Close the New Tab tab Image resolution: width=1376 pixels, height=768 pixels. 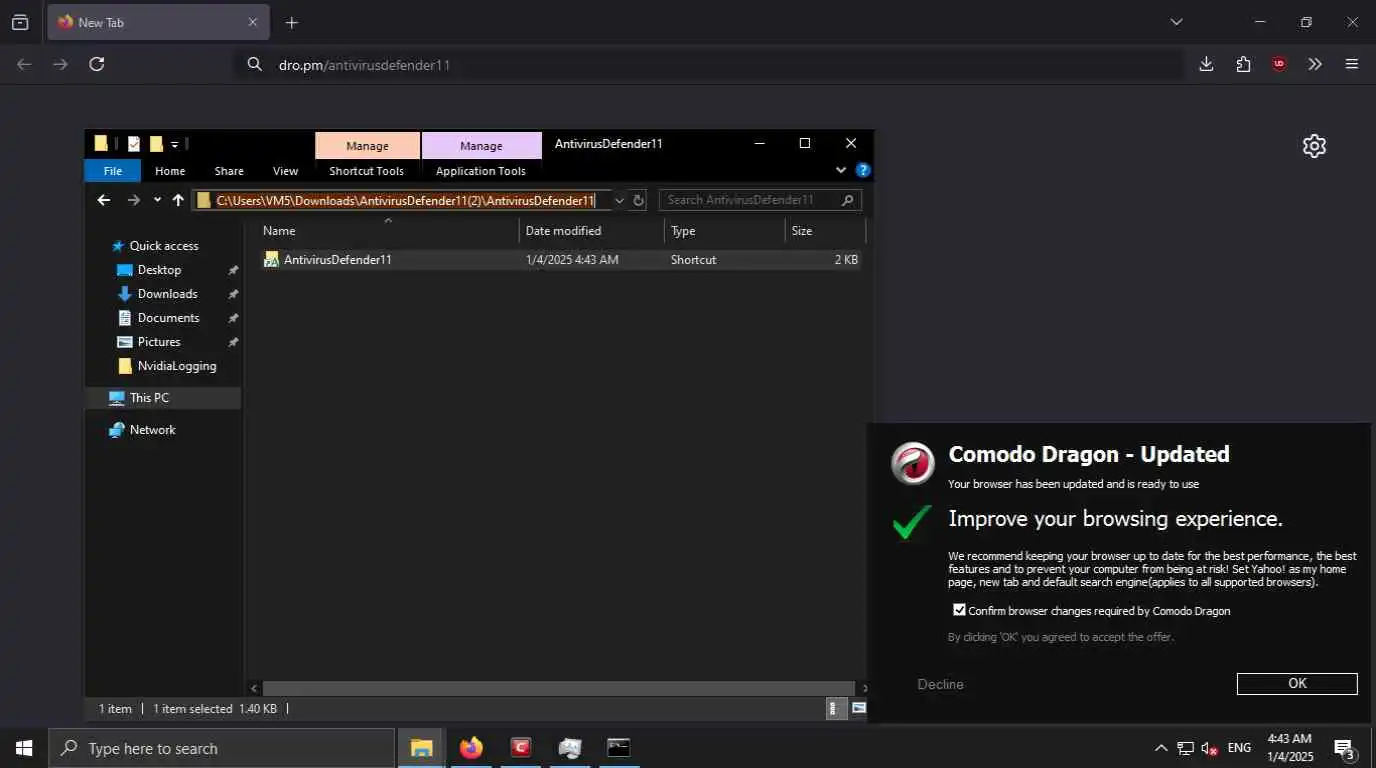pyautogui.click(x=253, y=22)
